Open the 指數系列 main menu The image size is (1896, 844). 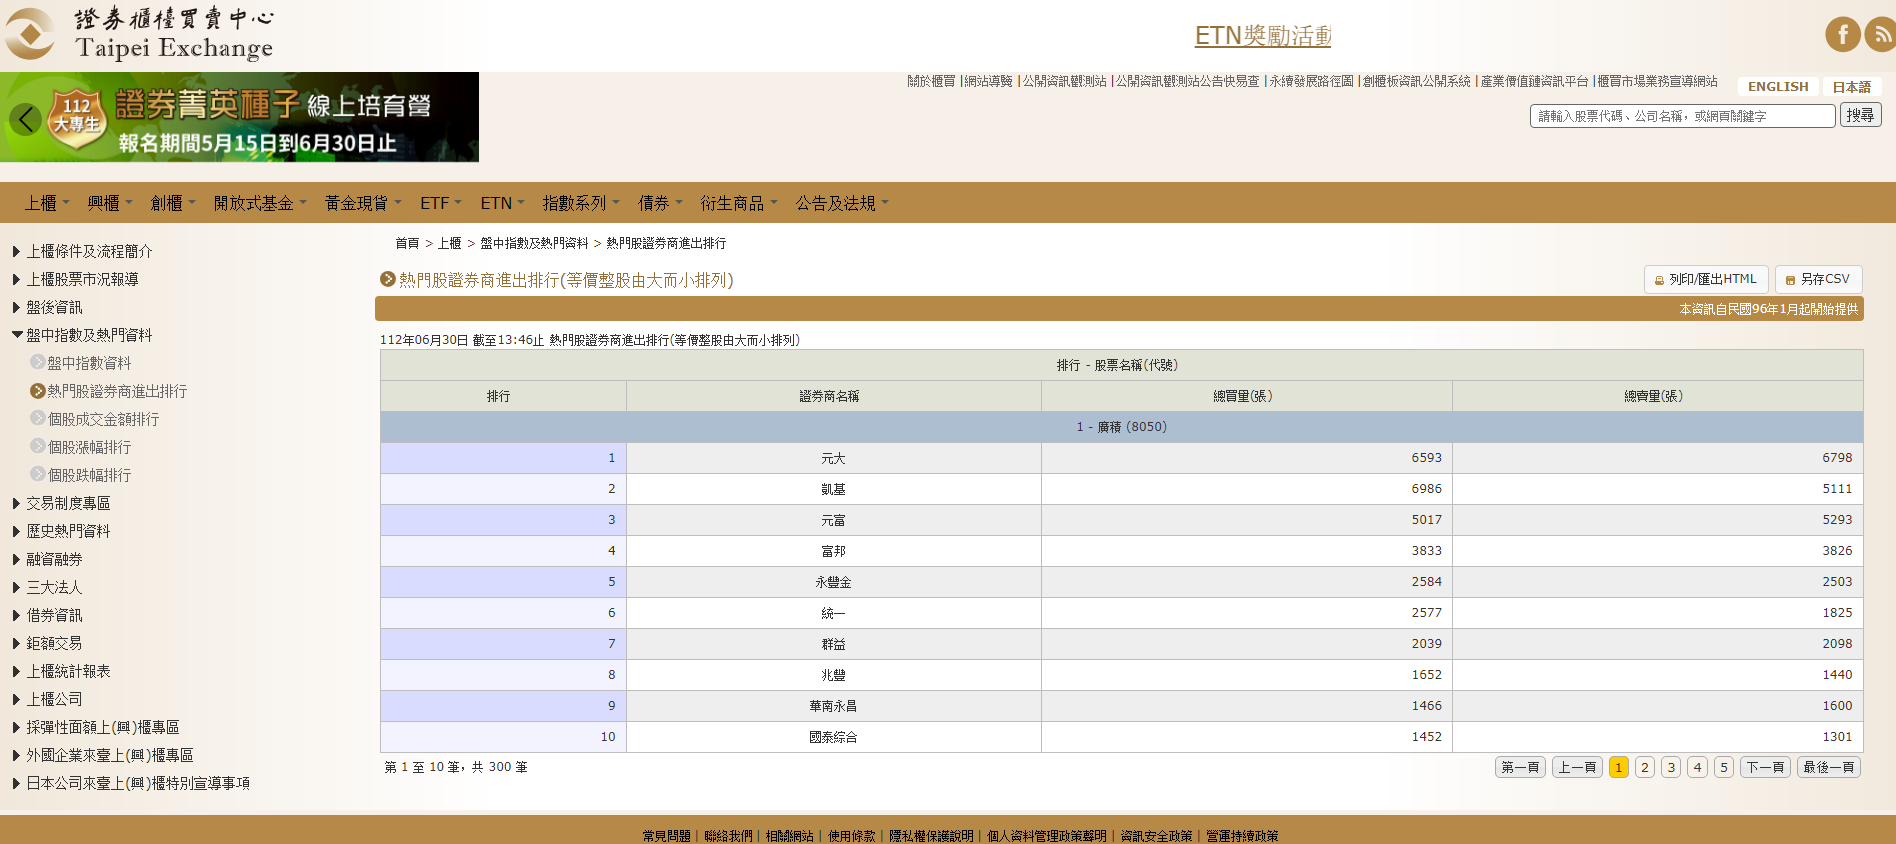[581, 203]
